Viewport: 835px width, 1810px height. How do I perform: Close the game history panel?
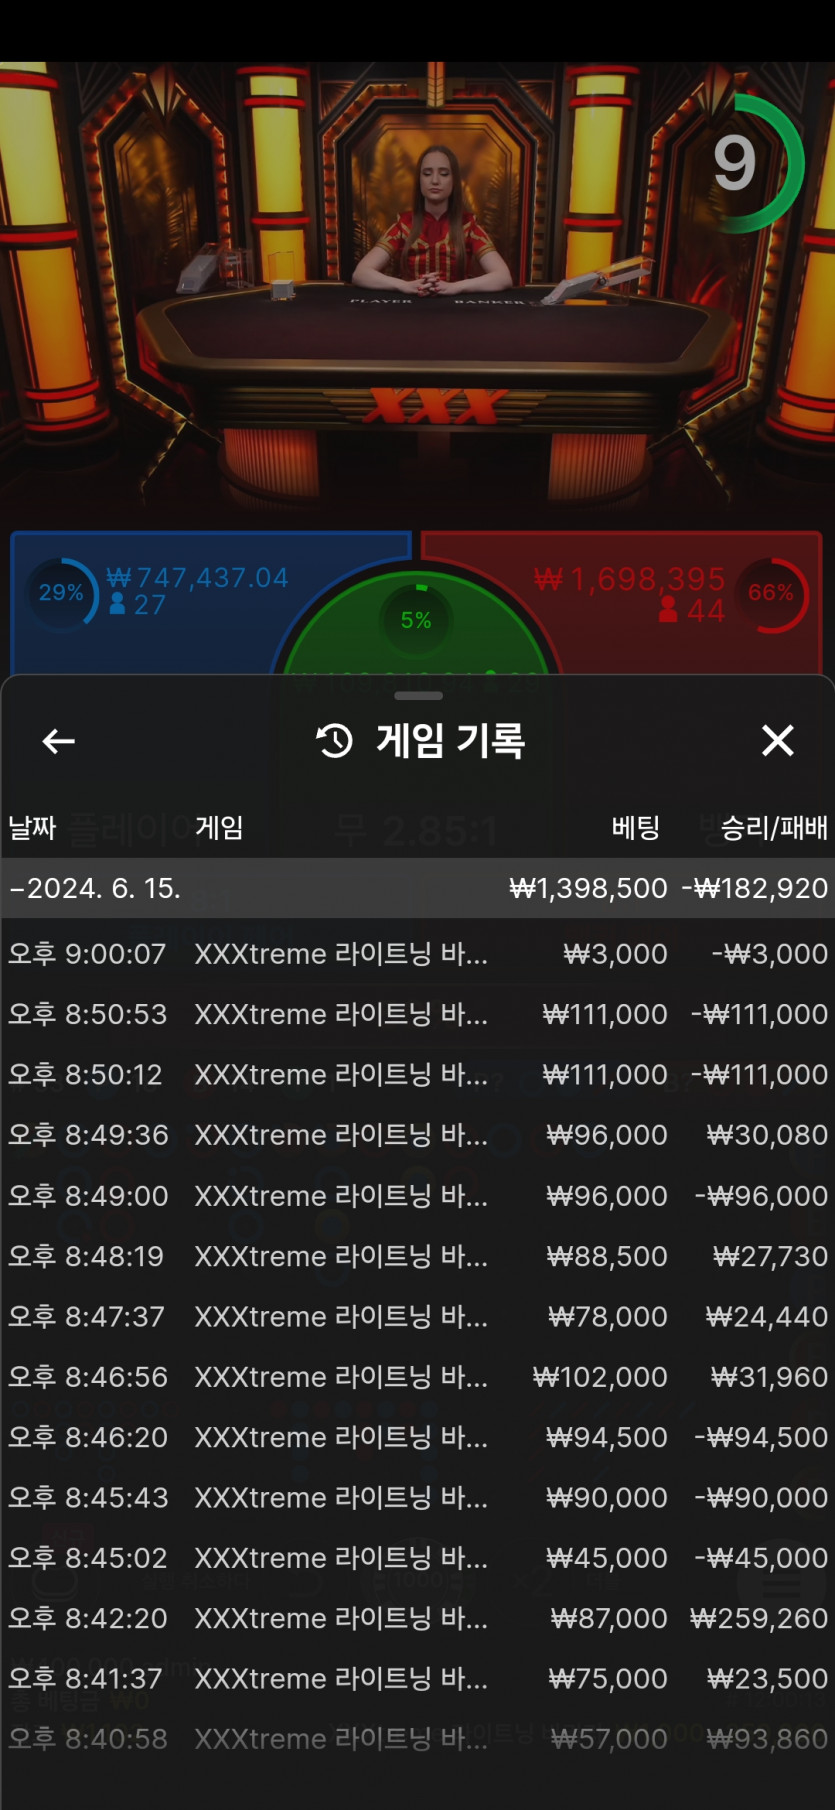click(777, 741)
